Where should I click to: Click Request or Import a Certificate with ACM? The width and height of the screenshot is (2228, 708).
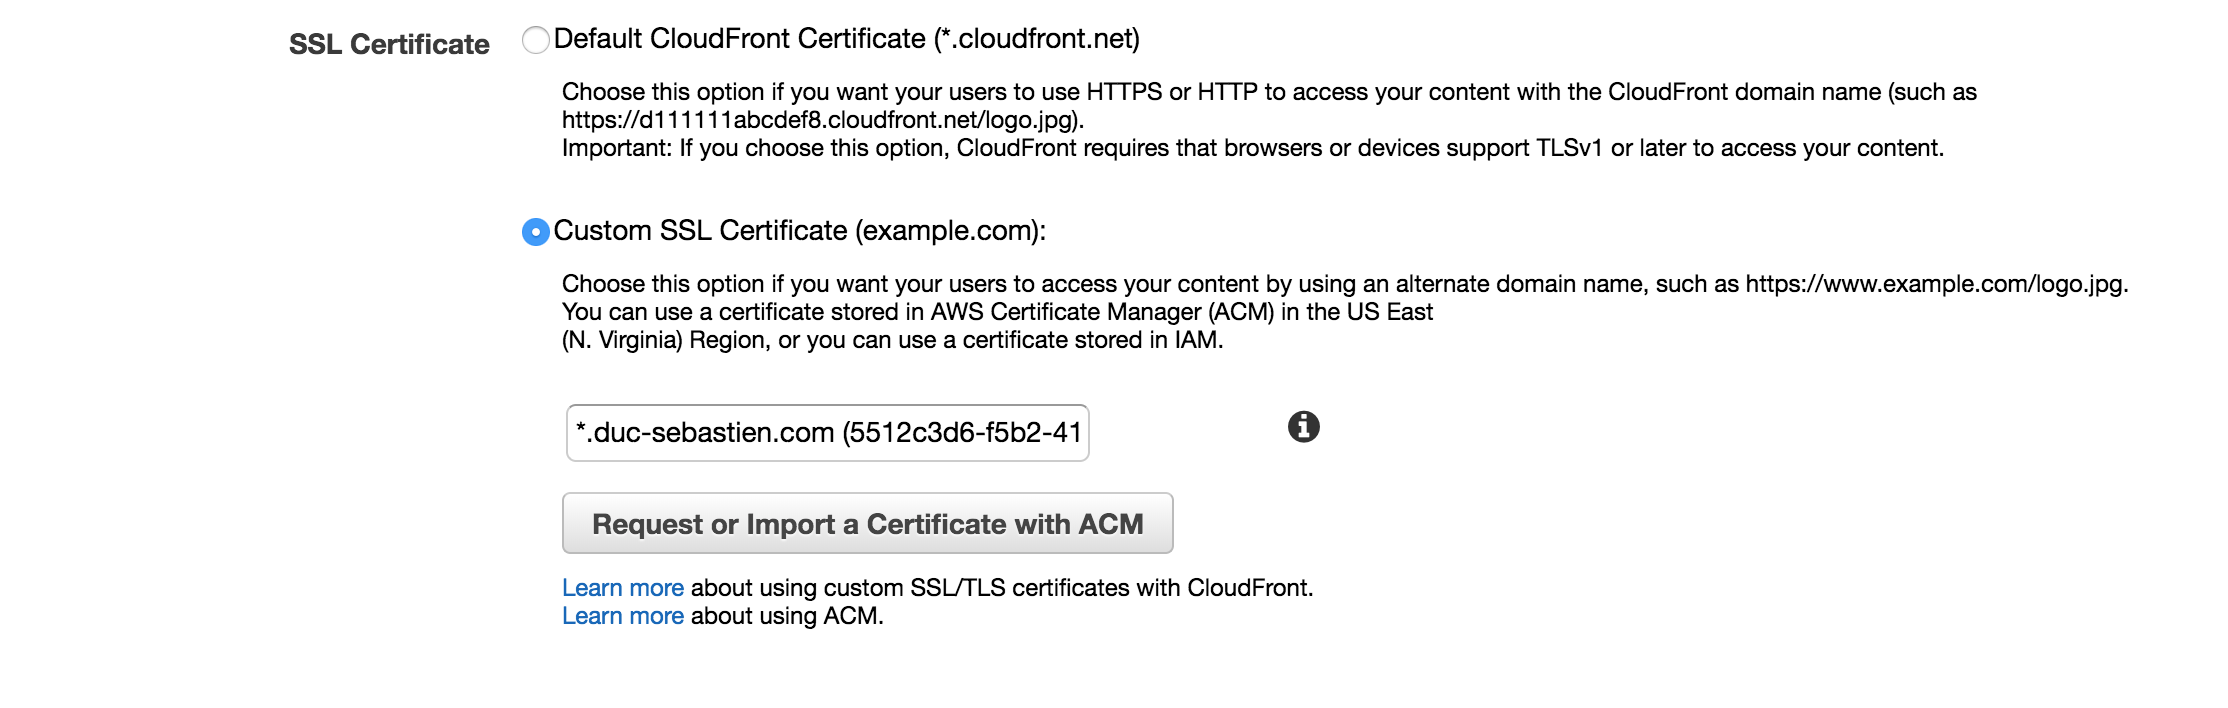click(x=867, y=523)
